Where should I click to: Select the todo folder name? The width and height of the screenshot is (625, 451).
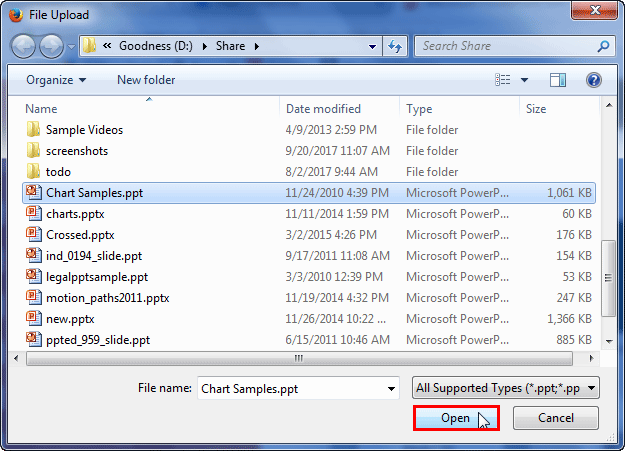pyautogui.click(x=58, y=172)
